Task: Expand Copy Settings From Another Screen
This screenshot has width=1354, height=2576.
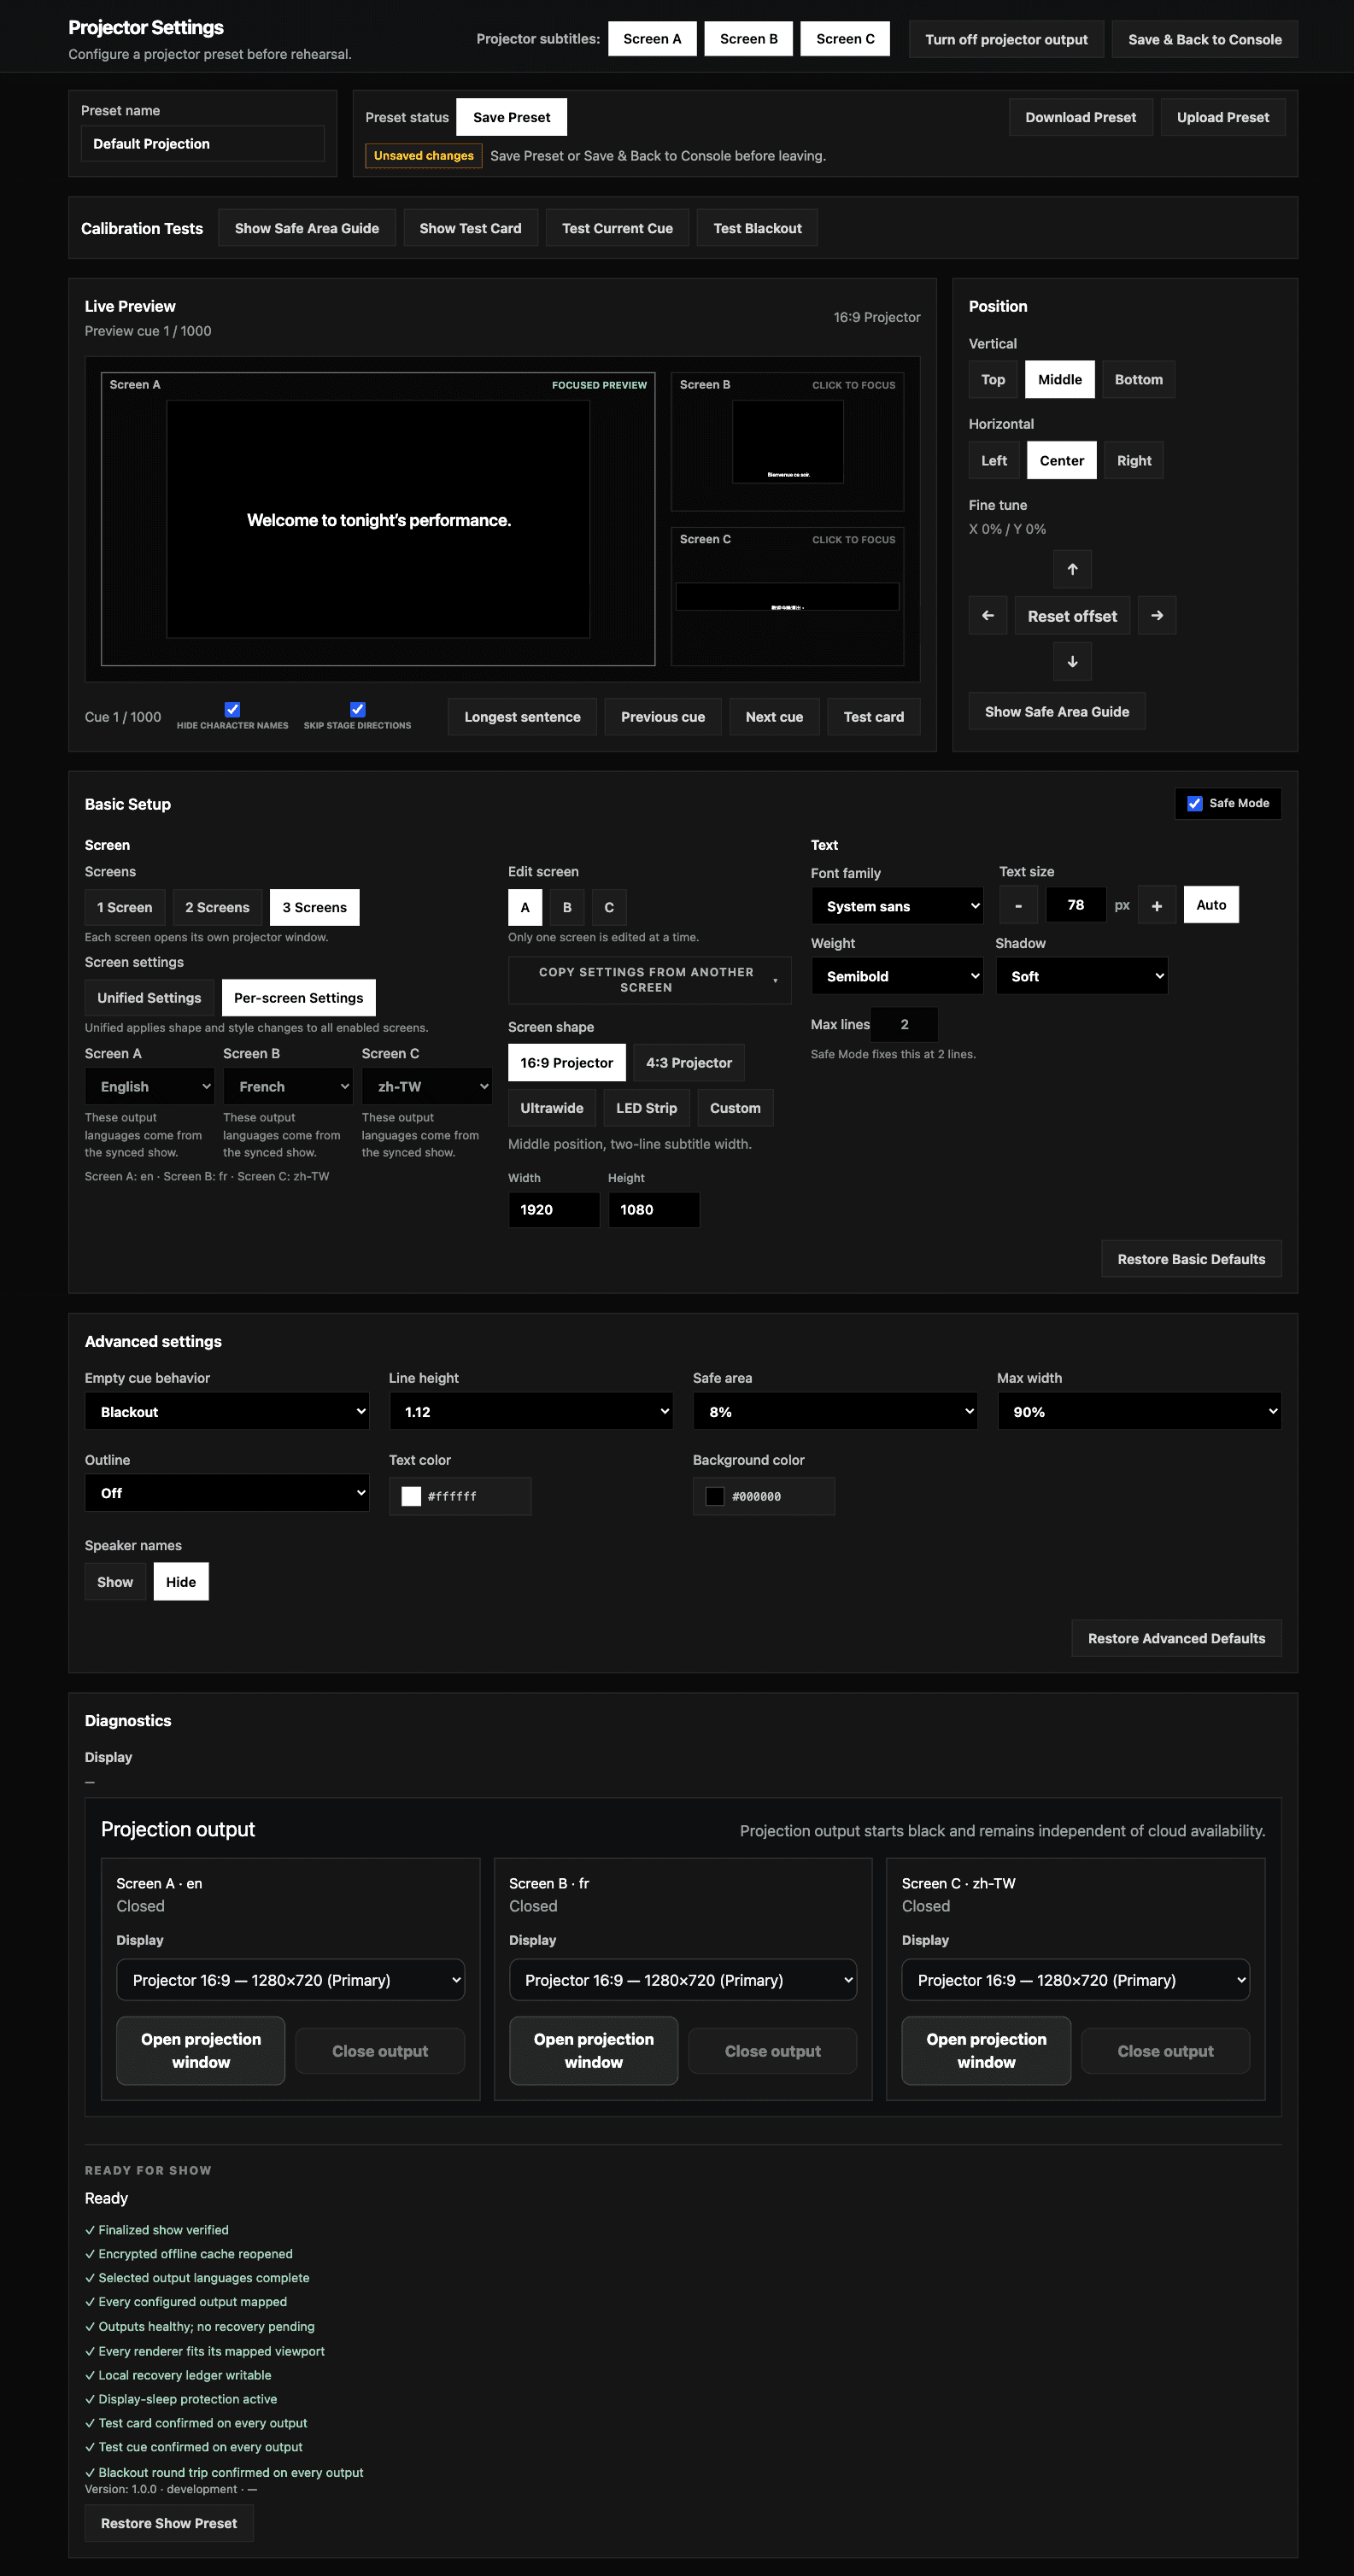Action: [x=650, y=980]
